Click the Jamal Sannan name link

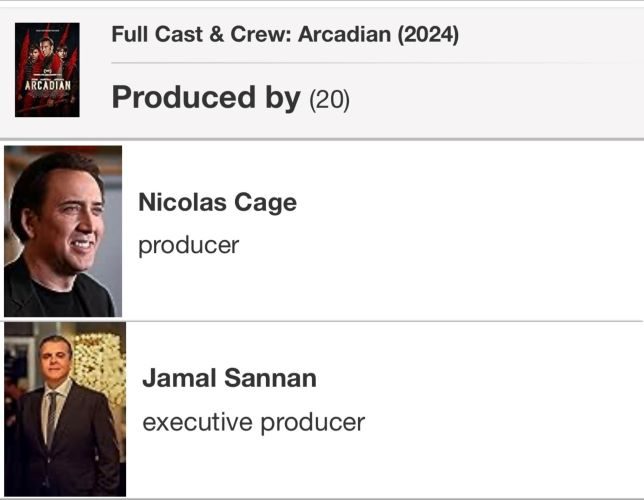[x=229, y=378]
